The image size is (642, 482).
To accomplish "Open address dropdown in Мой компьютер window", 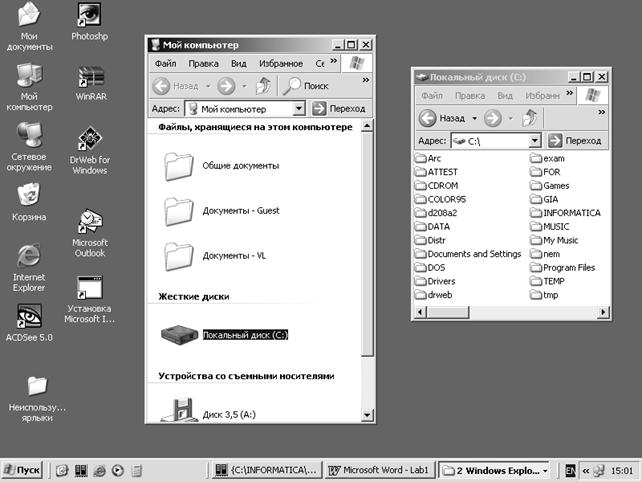I will tap(299, 109).
